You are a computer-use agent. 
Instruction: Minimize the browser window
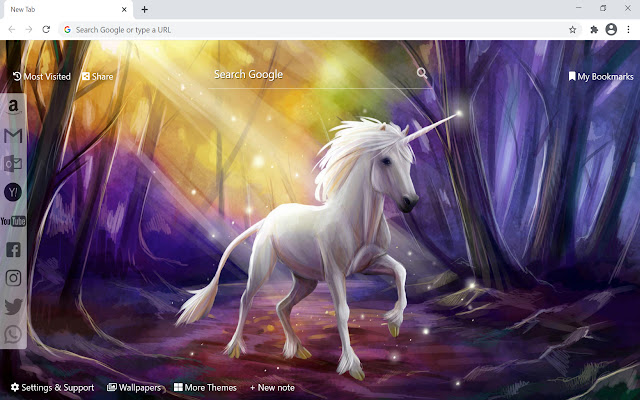[579, 8]
